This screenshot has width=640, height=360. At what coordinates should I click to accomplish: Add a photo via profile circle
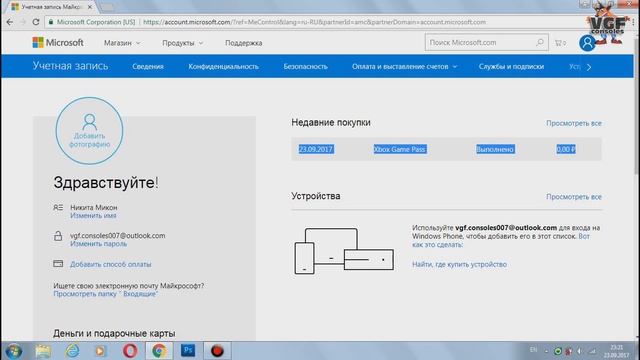click(89, 131)
